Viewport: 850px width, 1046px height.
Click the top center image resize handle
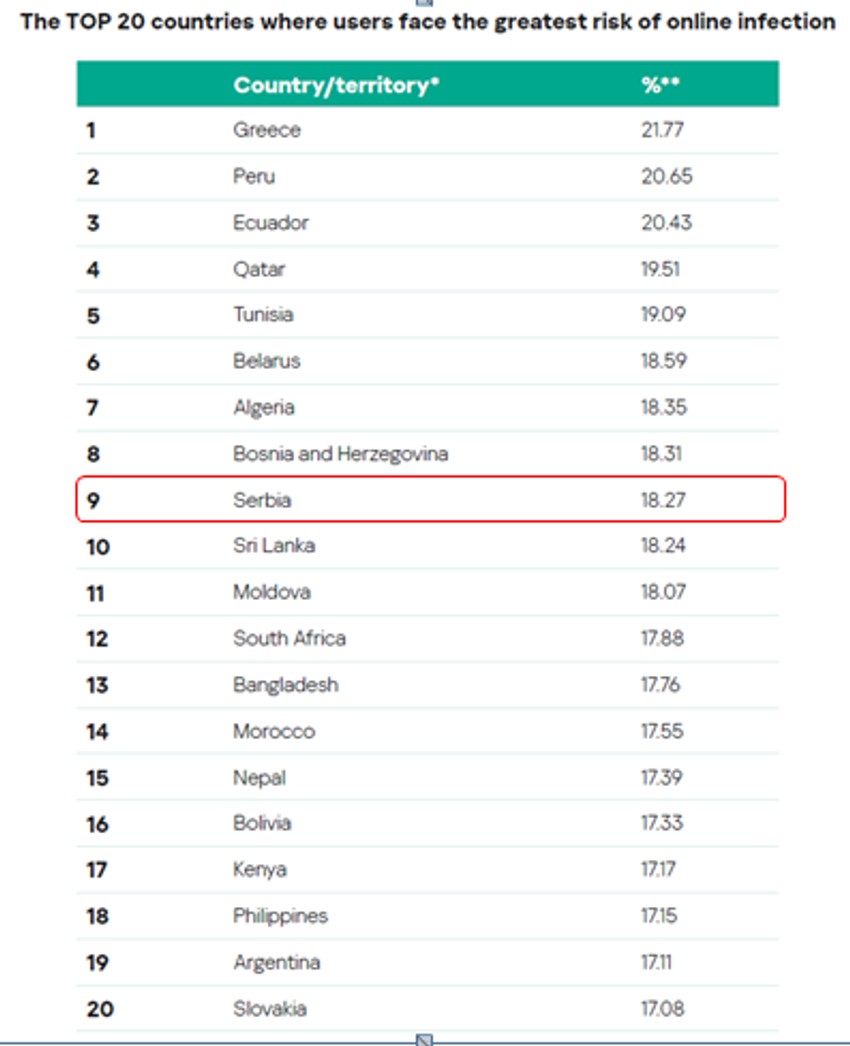click(x=424, y=3)
